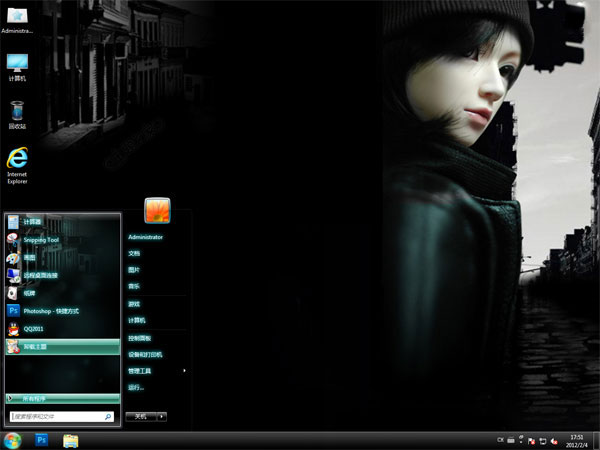The image size is (600, 450).
Task: Launch QQ2011 from Start menu
Action: pos(63,329)
